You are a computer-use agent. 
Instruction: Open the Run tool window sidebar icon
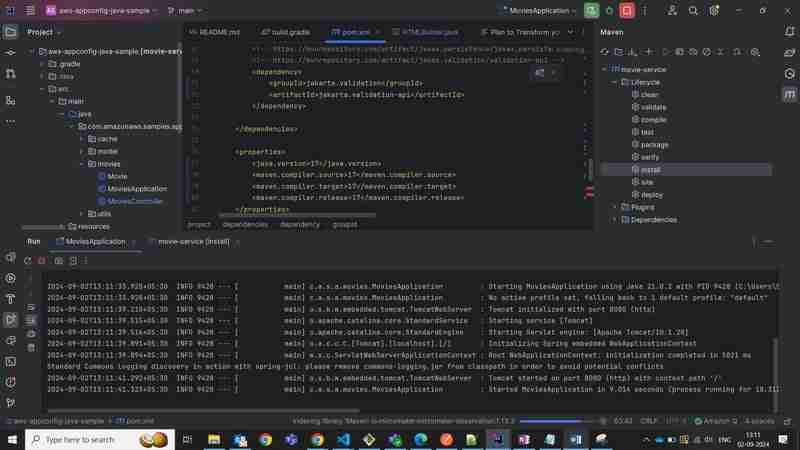pos(10,320)
